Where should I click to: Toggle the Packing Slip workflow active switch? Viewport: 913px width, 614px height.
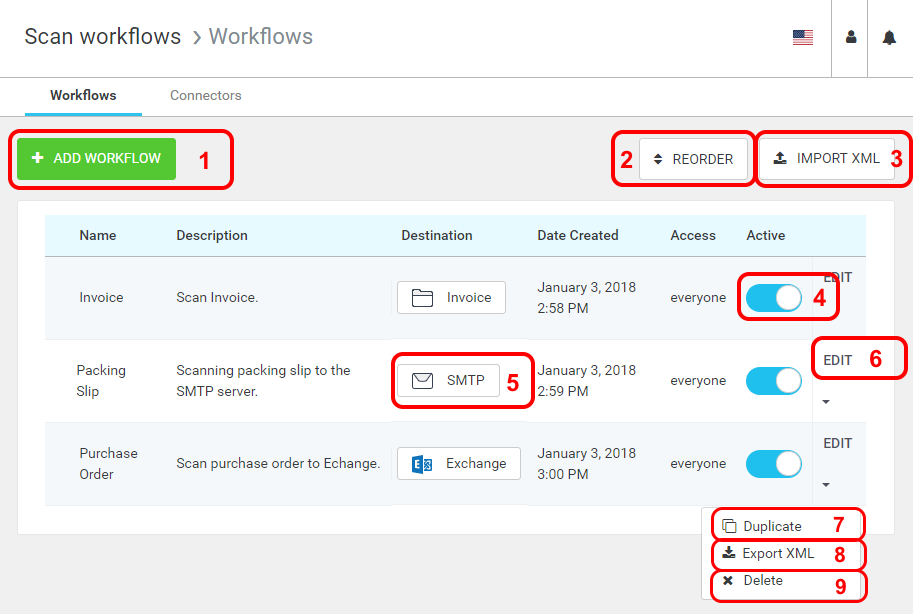773,381
